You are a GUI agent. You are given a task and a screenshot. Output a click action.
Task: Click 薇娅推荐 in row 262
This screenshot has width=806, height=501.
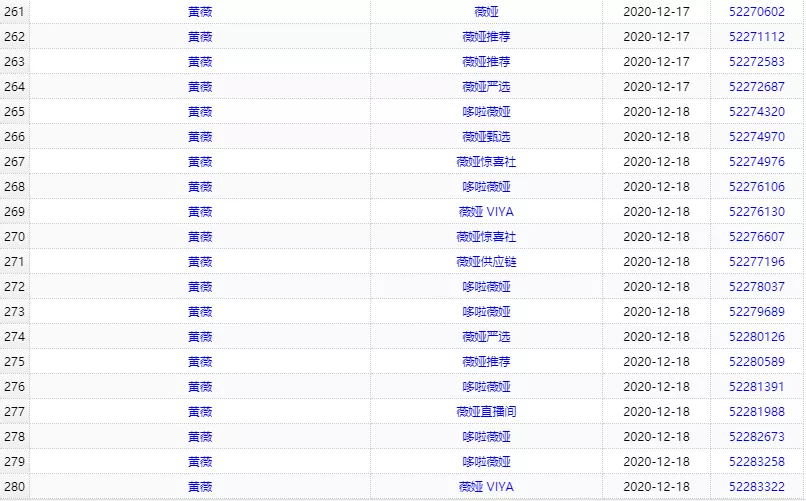click(486, 36)
